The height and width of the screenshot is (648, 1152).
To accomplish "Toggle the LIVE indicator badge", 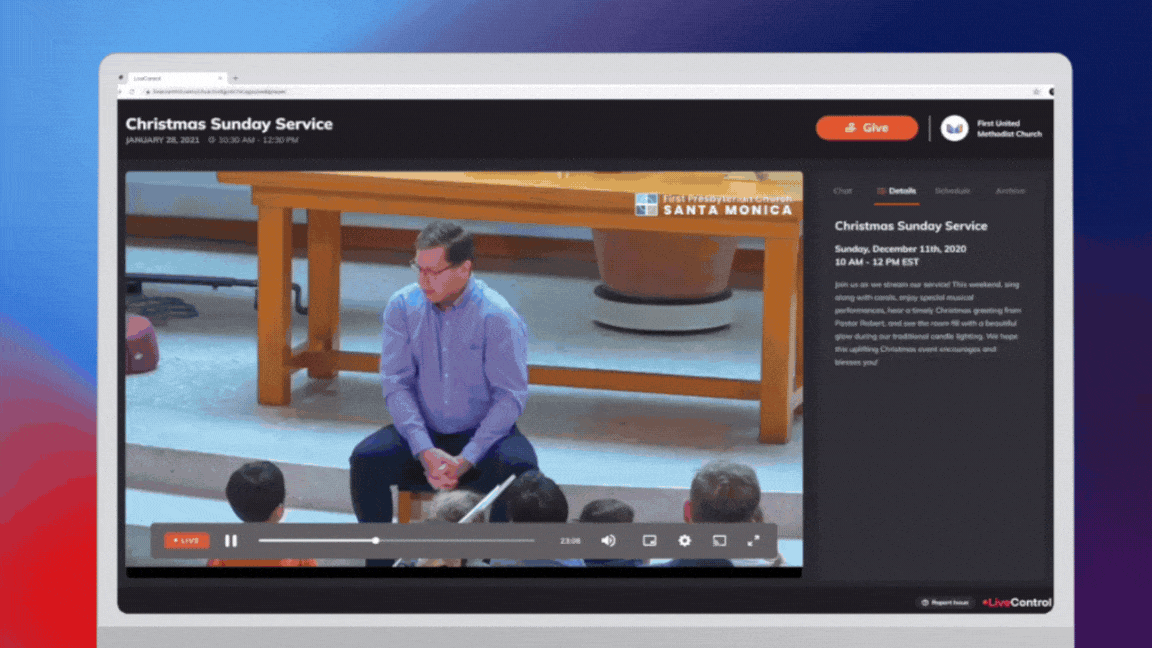I will coord(188,540).
